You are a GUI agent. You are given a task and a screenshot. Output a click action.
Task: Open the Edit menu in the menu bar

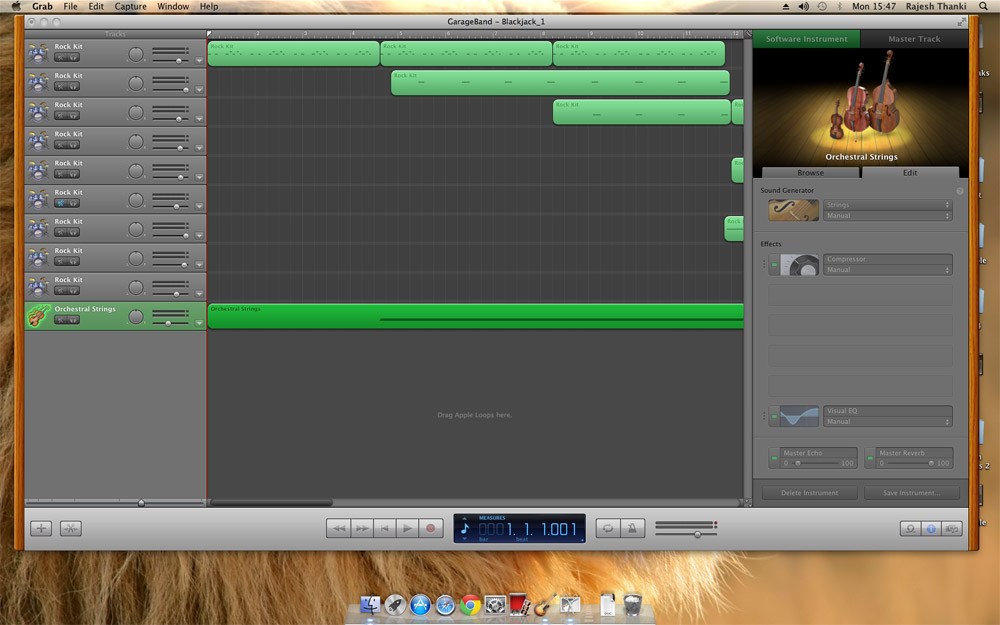click(x=96, y=6)
